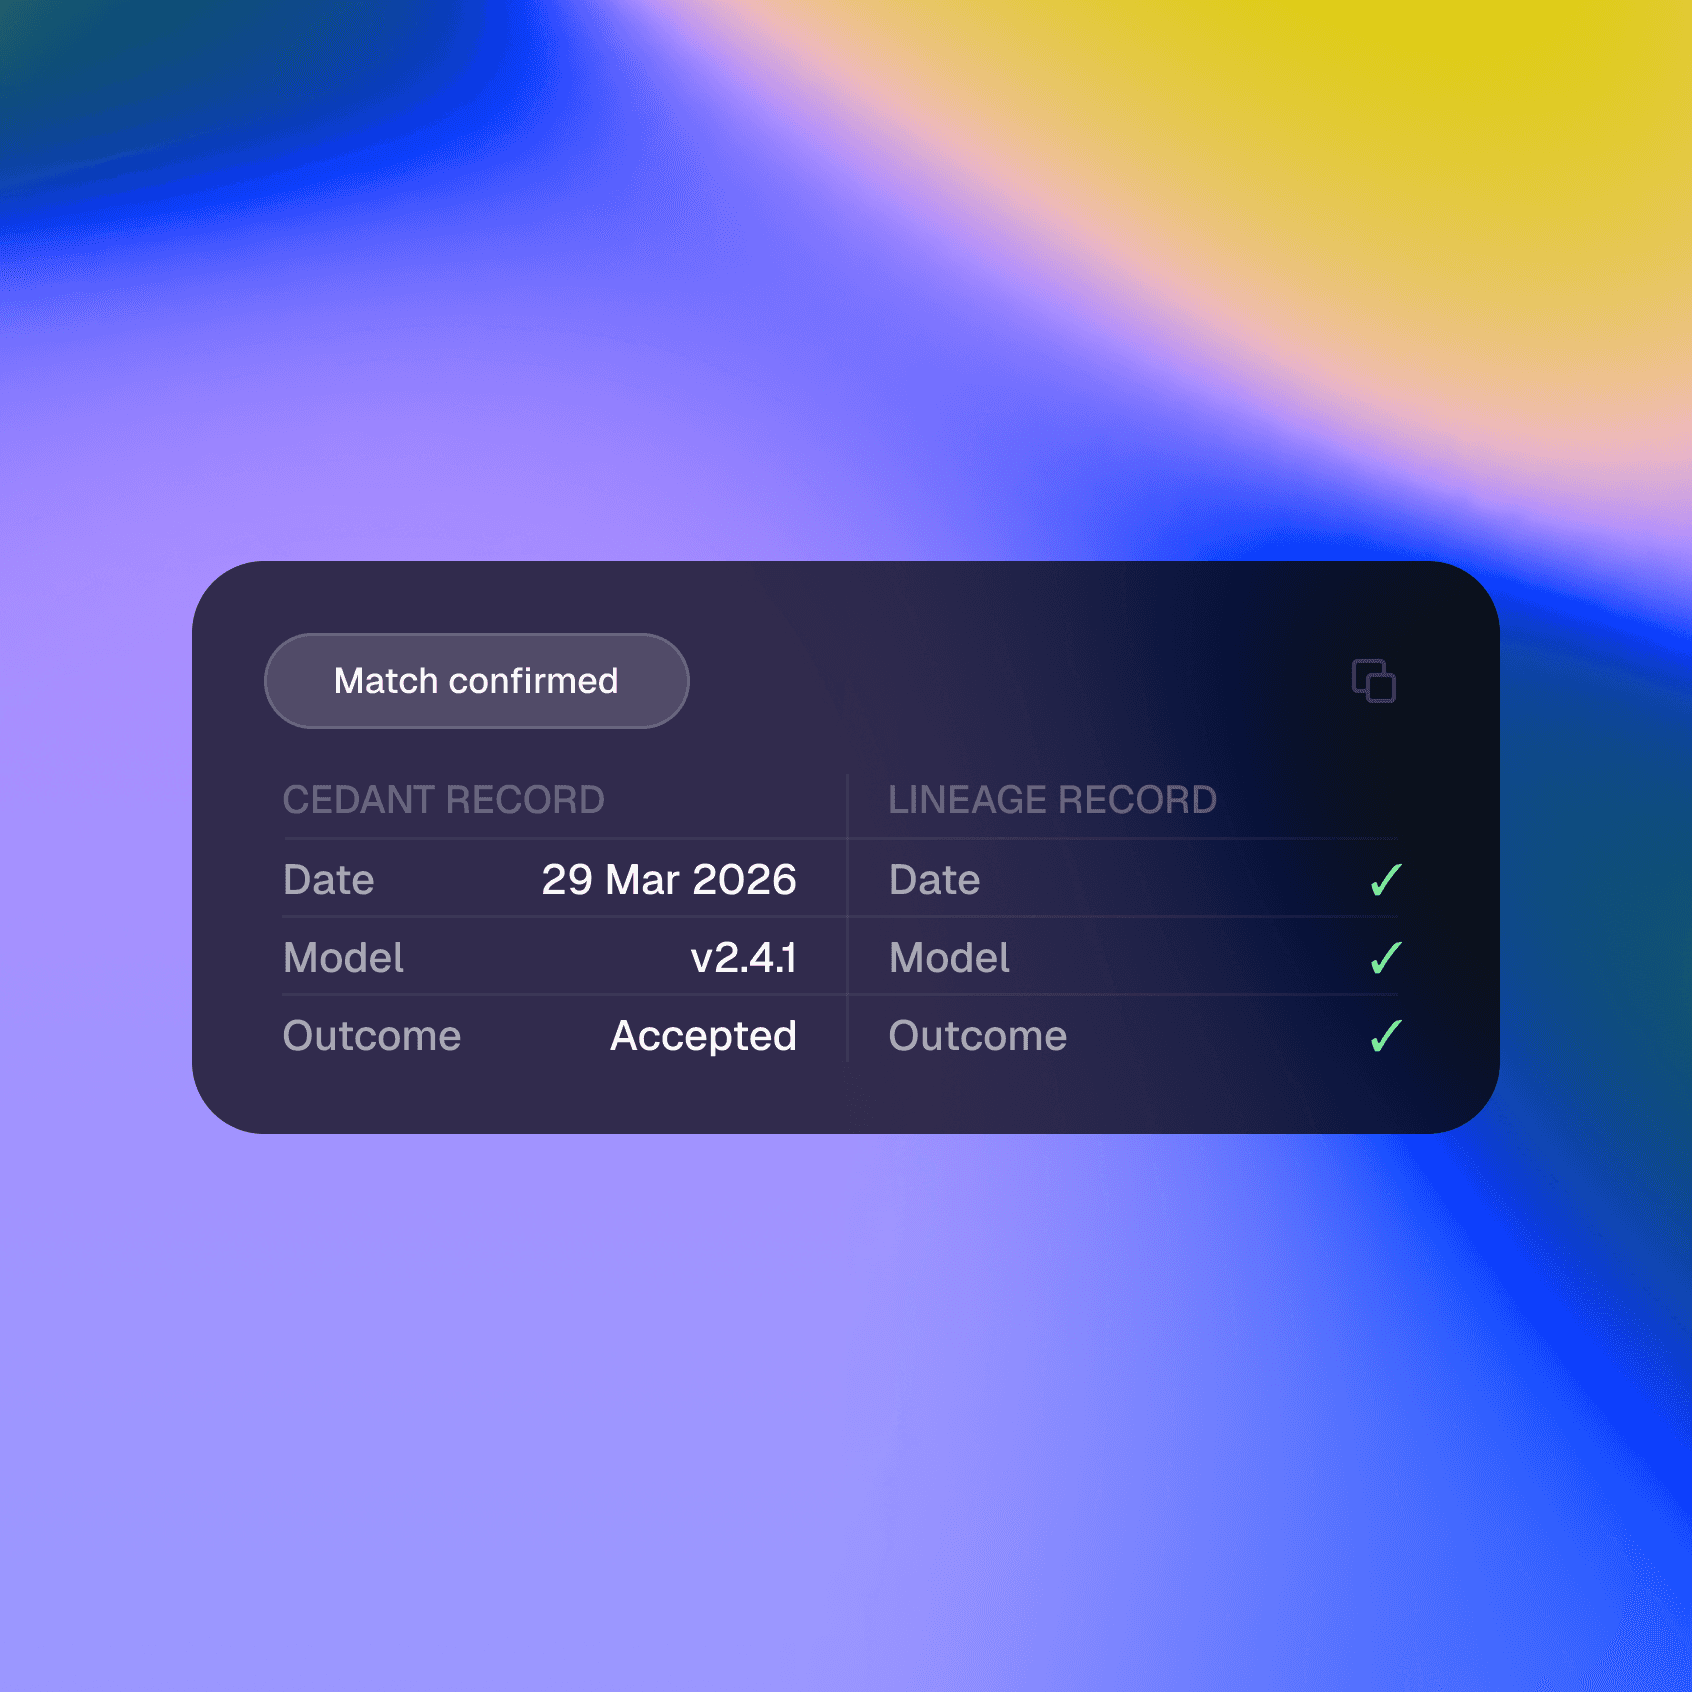The height and width of the screenshot is (1692, 1692).
Task: Click the green checkmark for lineage Outcome
Action: click(1386, 1036)
